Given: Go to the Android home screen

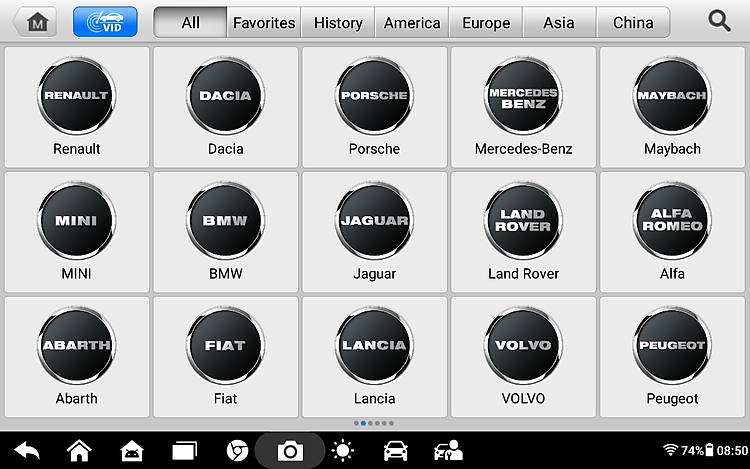Looking at the screenshot, I should pyautogui.click(x=79, y=451).
